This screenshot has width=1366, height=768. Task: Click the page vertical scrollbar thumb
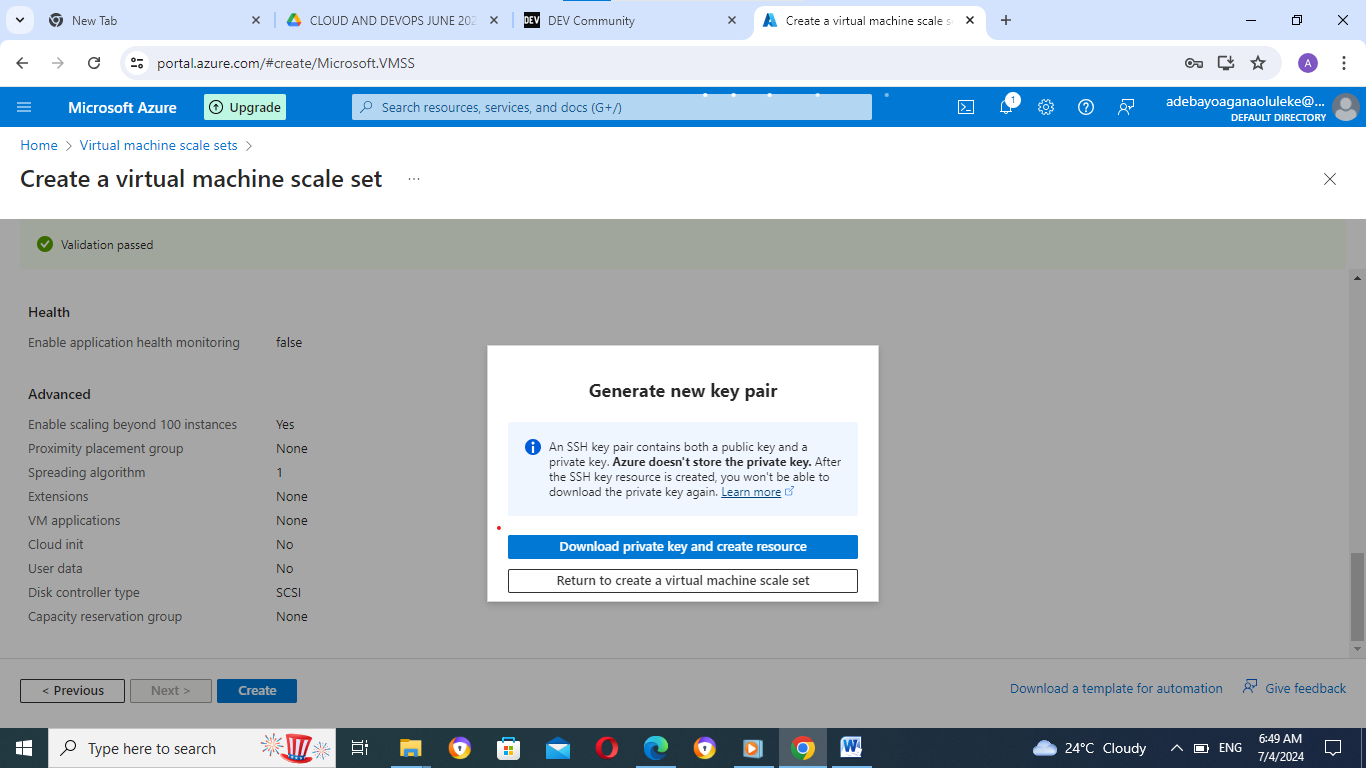[1357, 596]
